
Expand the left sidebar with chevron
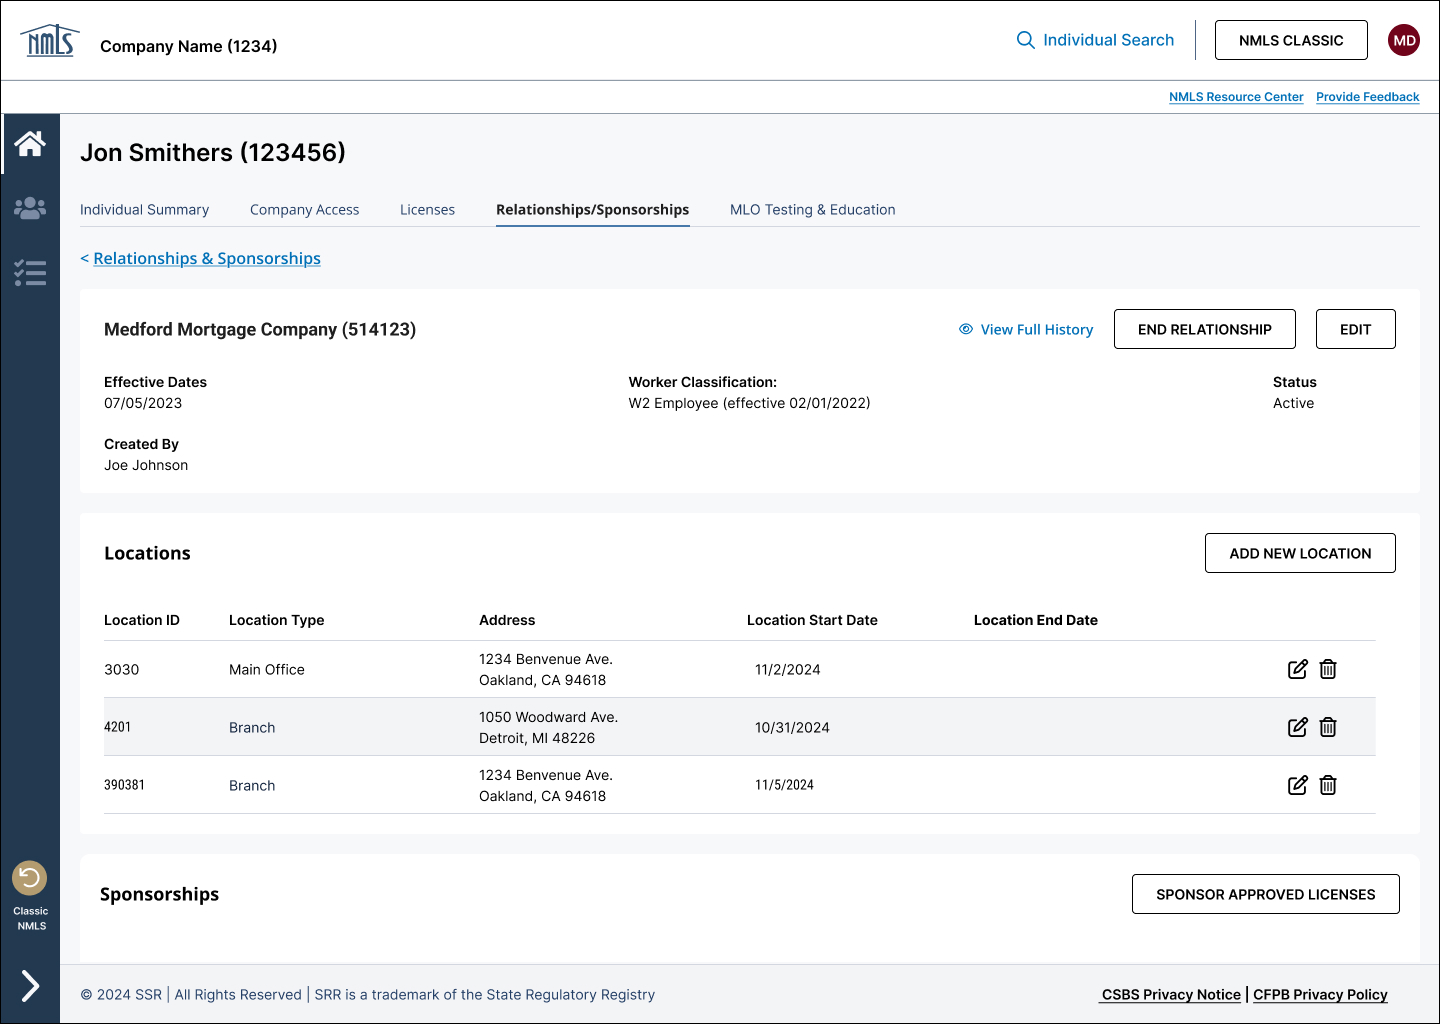click(x=30, y=986)
